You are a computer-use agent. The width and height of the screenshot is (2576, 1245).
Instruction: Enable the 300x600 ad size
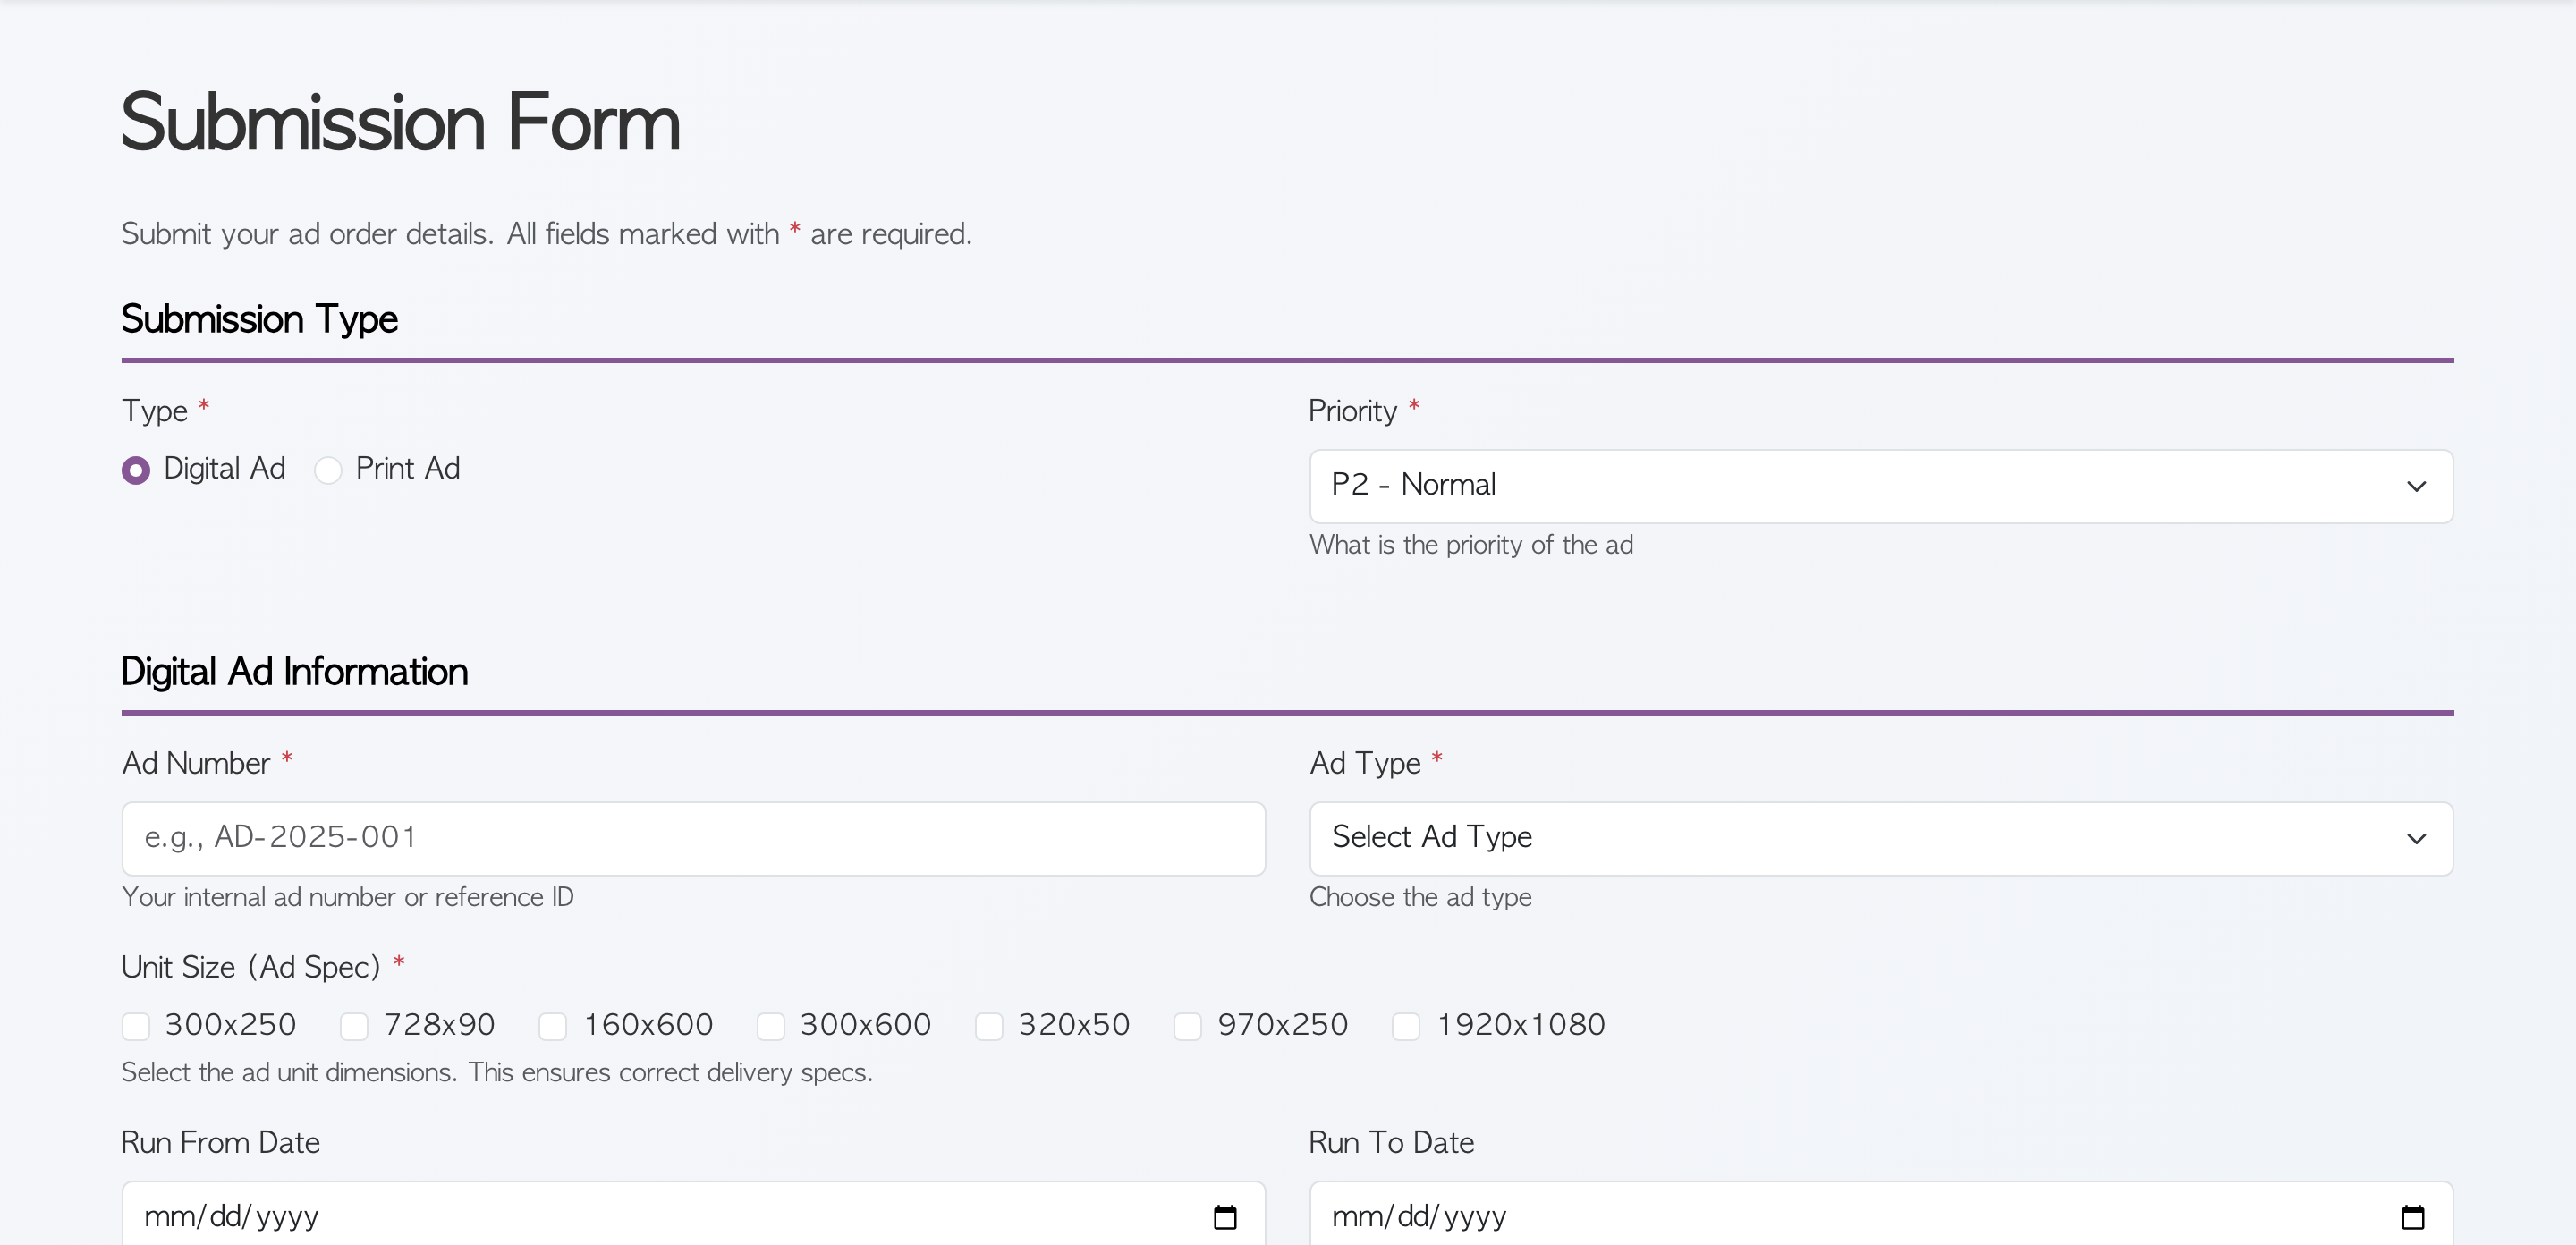[x=770, y=1026]
